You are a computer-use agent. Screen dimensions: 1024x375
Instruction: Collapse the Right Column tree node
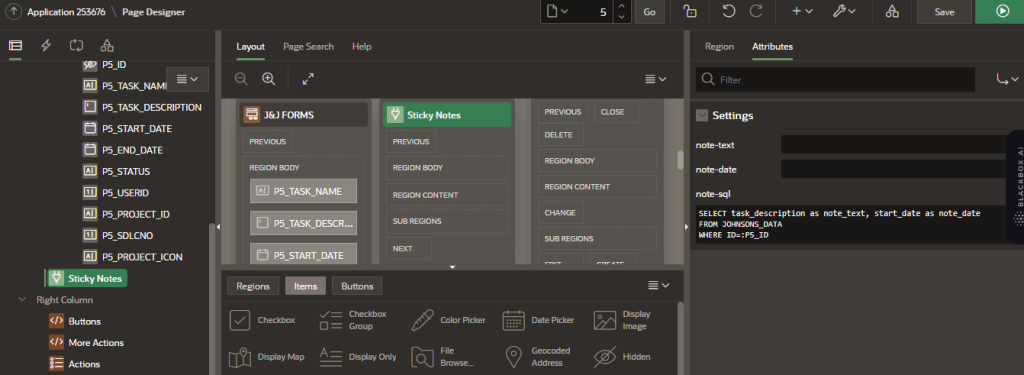pyautogui.click(x=23, y=300)
